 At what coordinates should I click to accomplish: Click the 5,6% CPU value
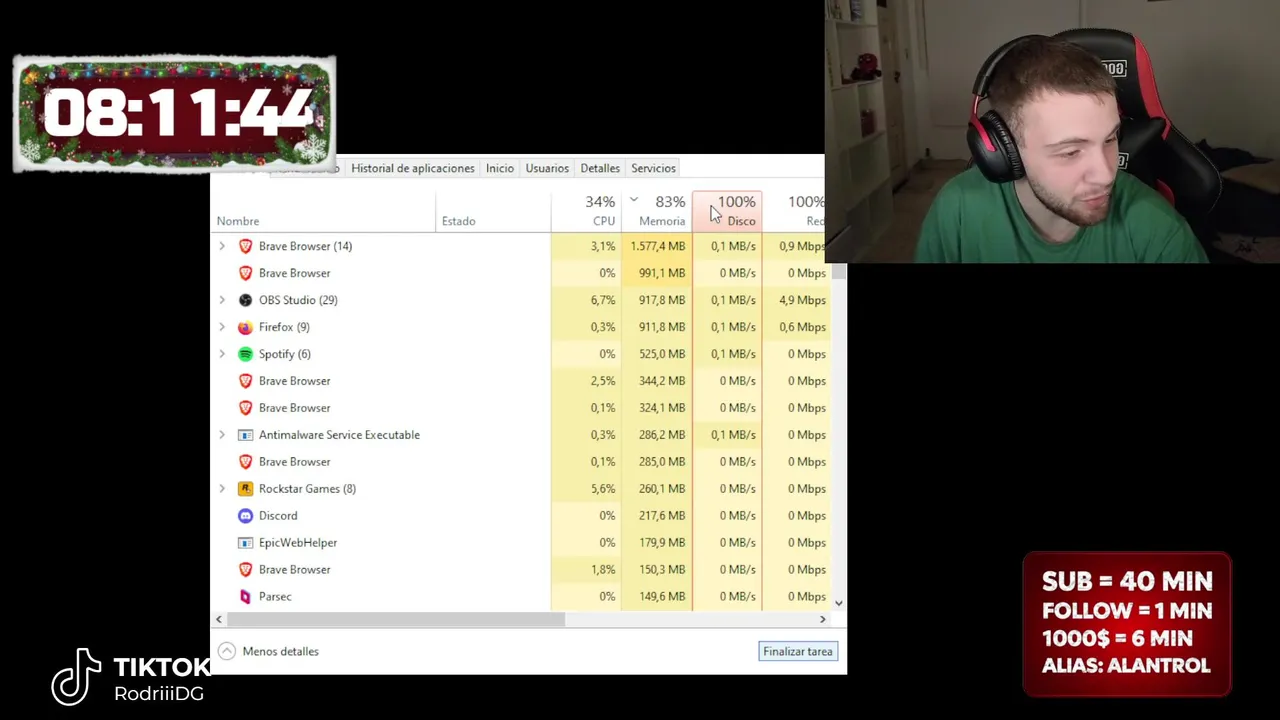click(x=603, y=489)
